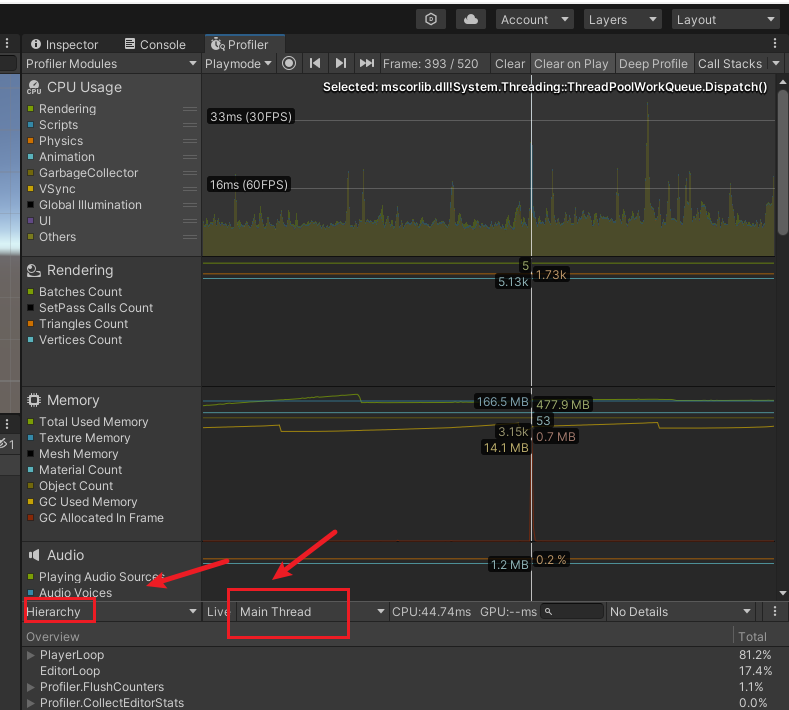Sort by the Total column header
This screenshot has width=789, height=710.
(753, 637)
